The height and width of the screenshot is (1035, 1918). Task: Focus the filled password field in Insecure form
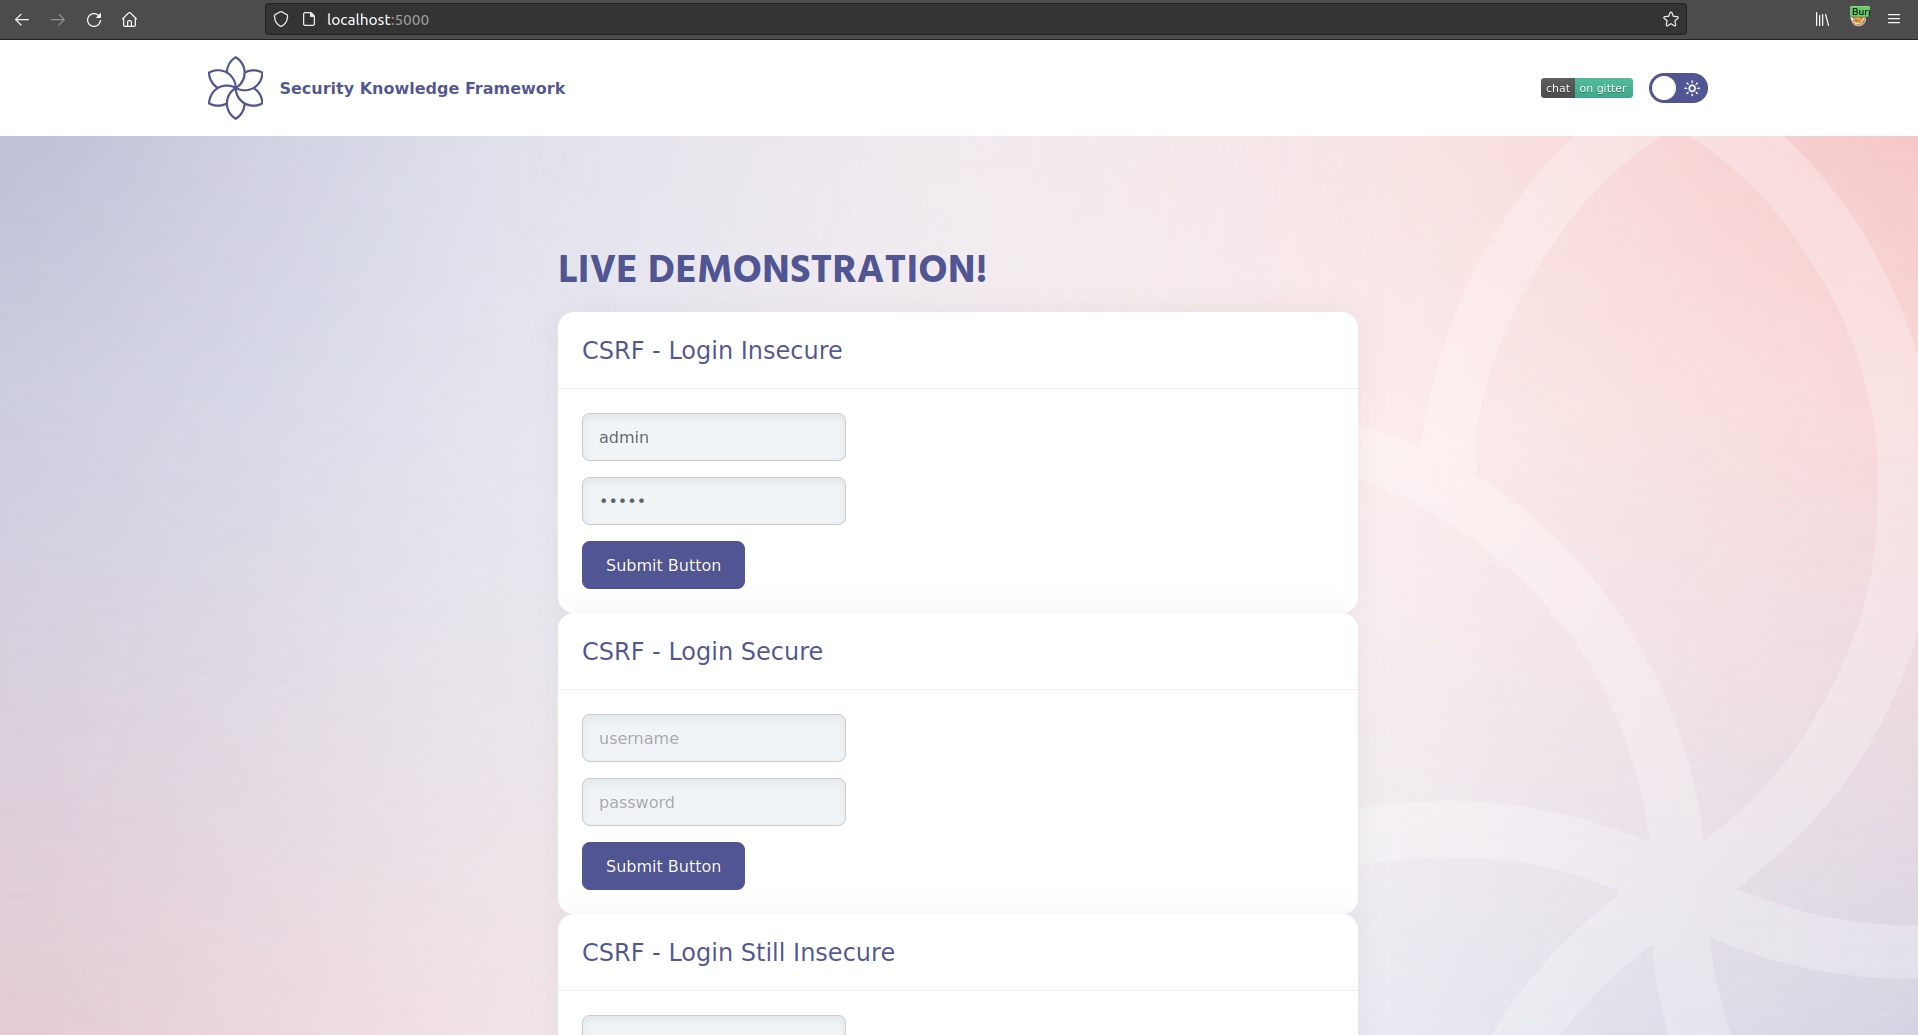pyautogui.click(x=713, y=501)
